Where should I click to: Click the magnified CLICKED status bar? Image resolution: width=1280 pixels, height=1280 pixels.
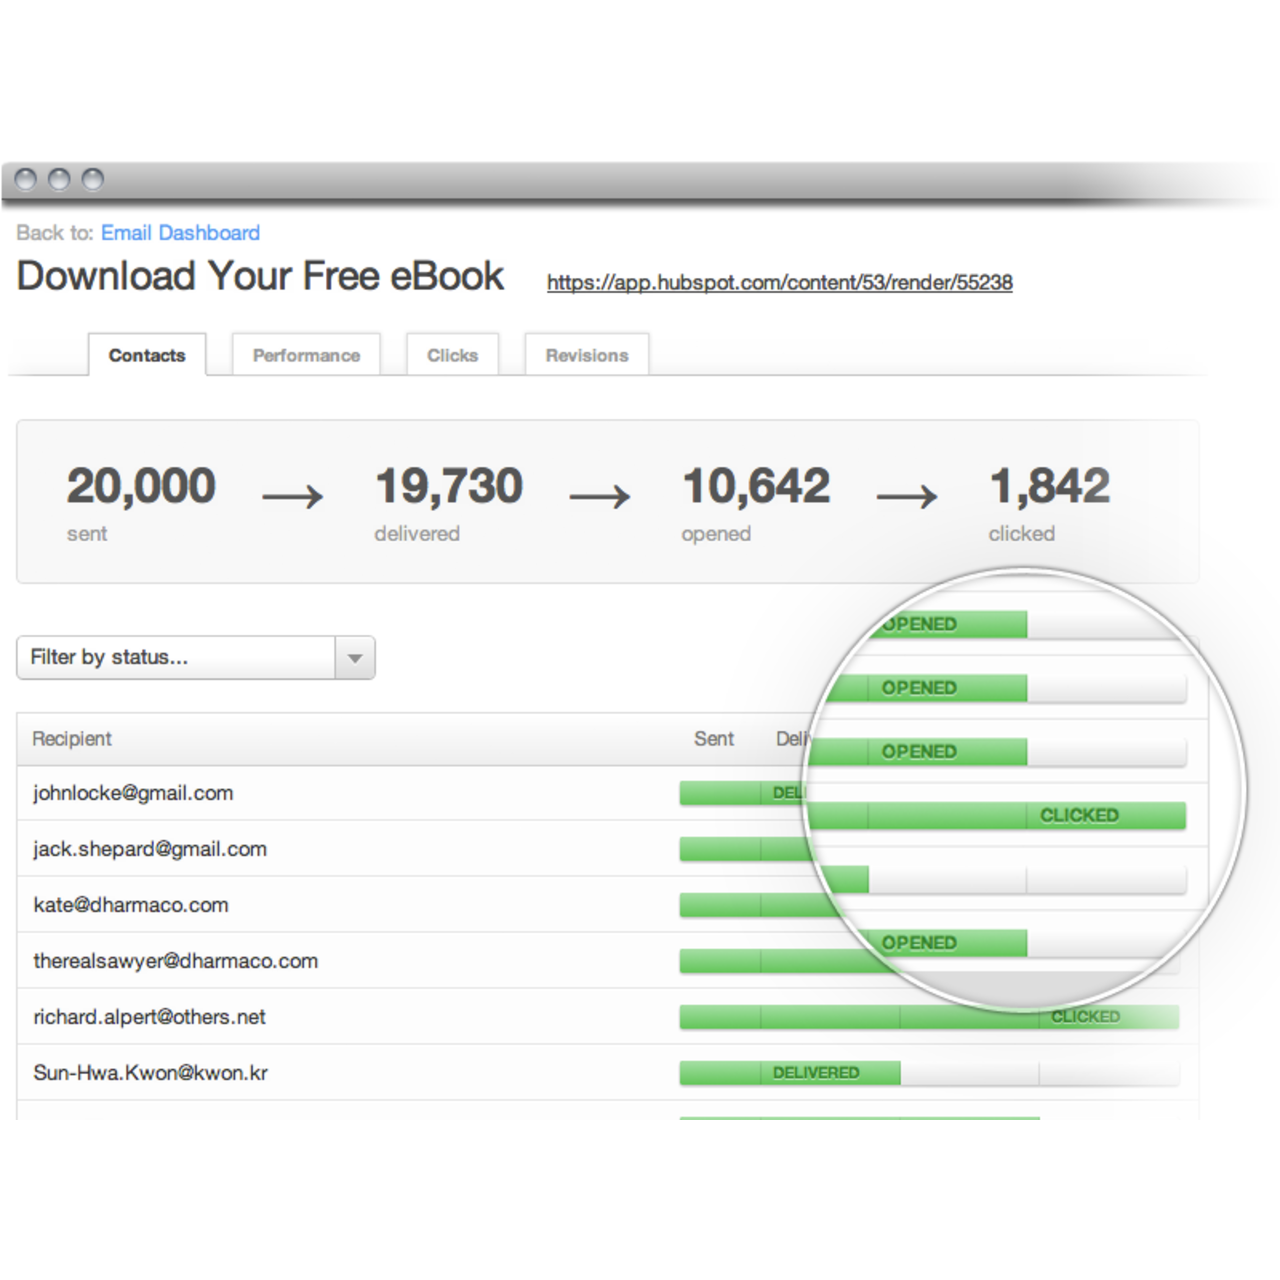click(x=996, y=815)
